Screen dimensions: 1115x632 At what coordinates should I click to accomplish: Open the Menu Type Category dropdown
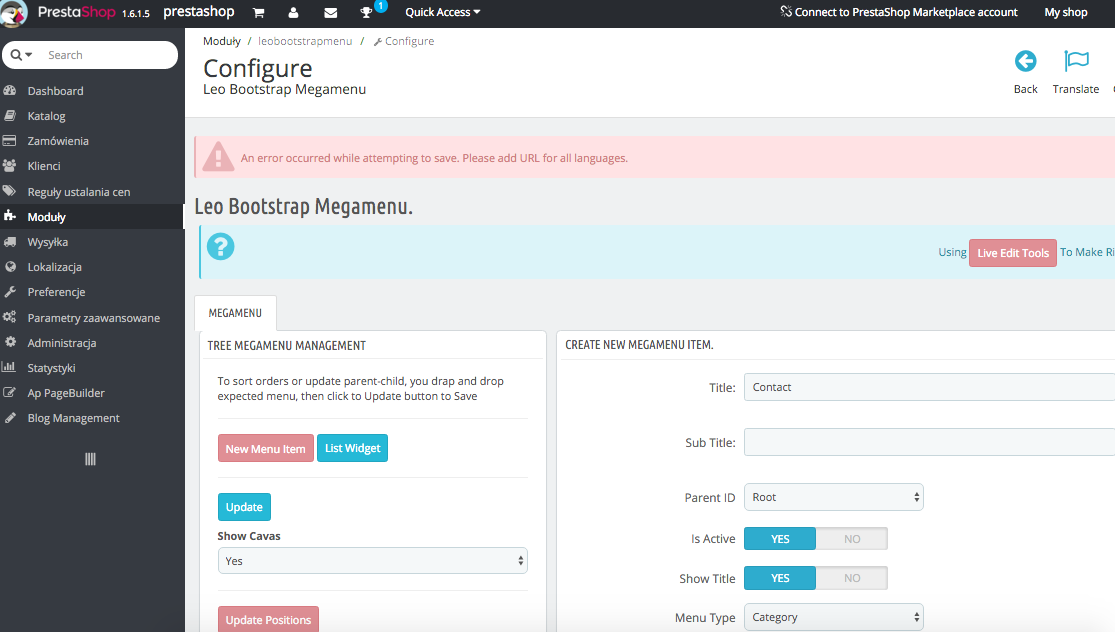(833, 617)
